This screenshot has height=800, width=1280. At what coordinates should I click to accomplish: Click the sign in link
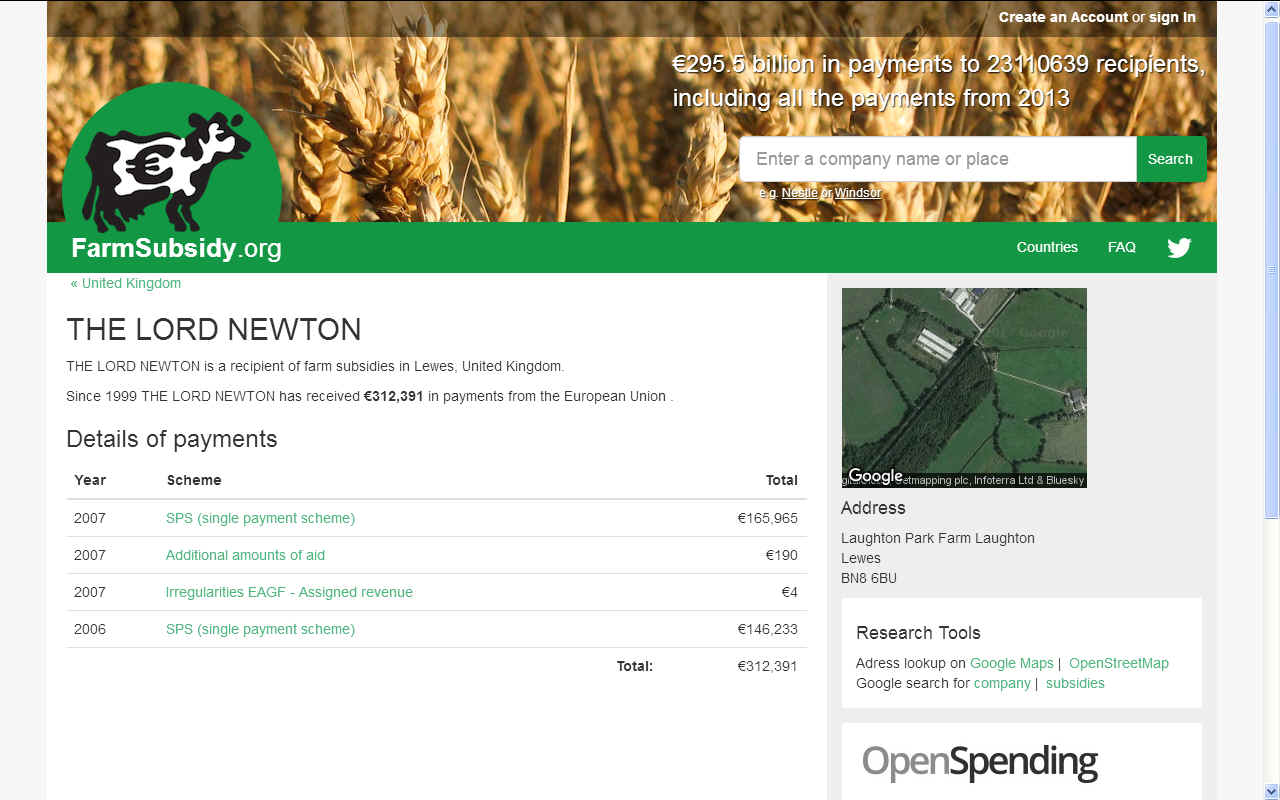(1172, 17)
